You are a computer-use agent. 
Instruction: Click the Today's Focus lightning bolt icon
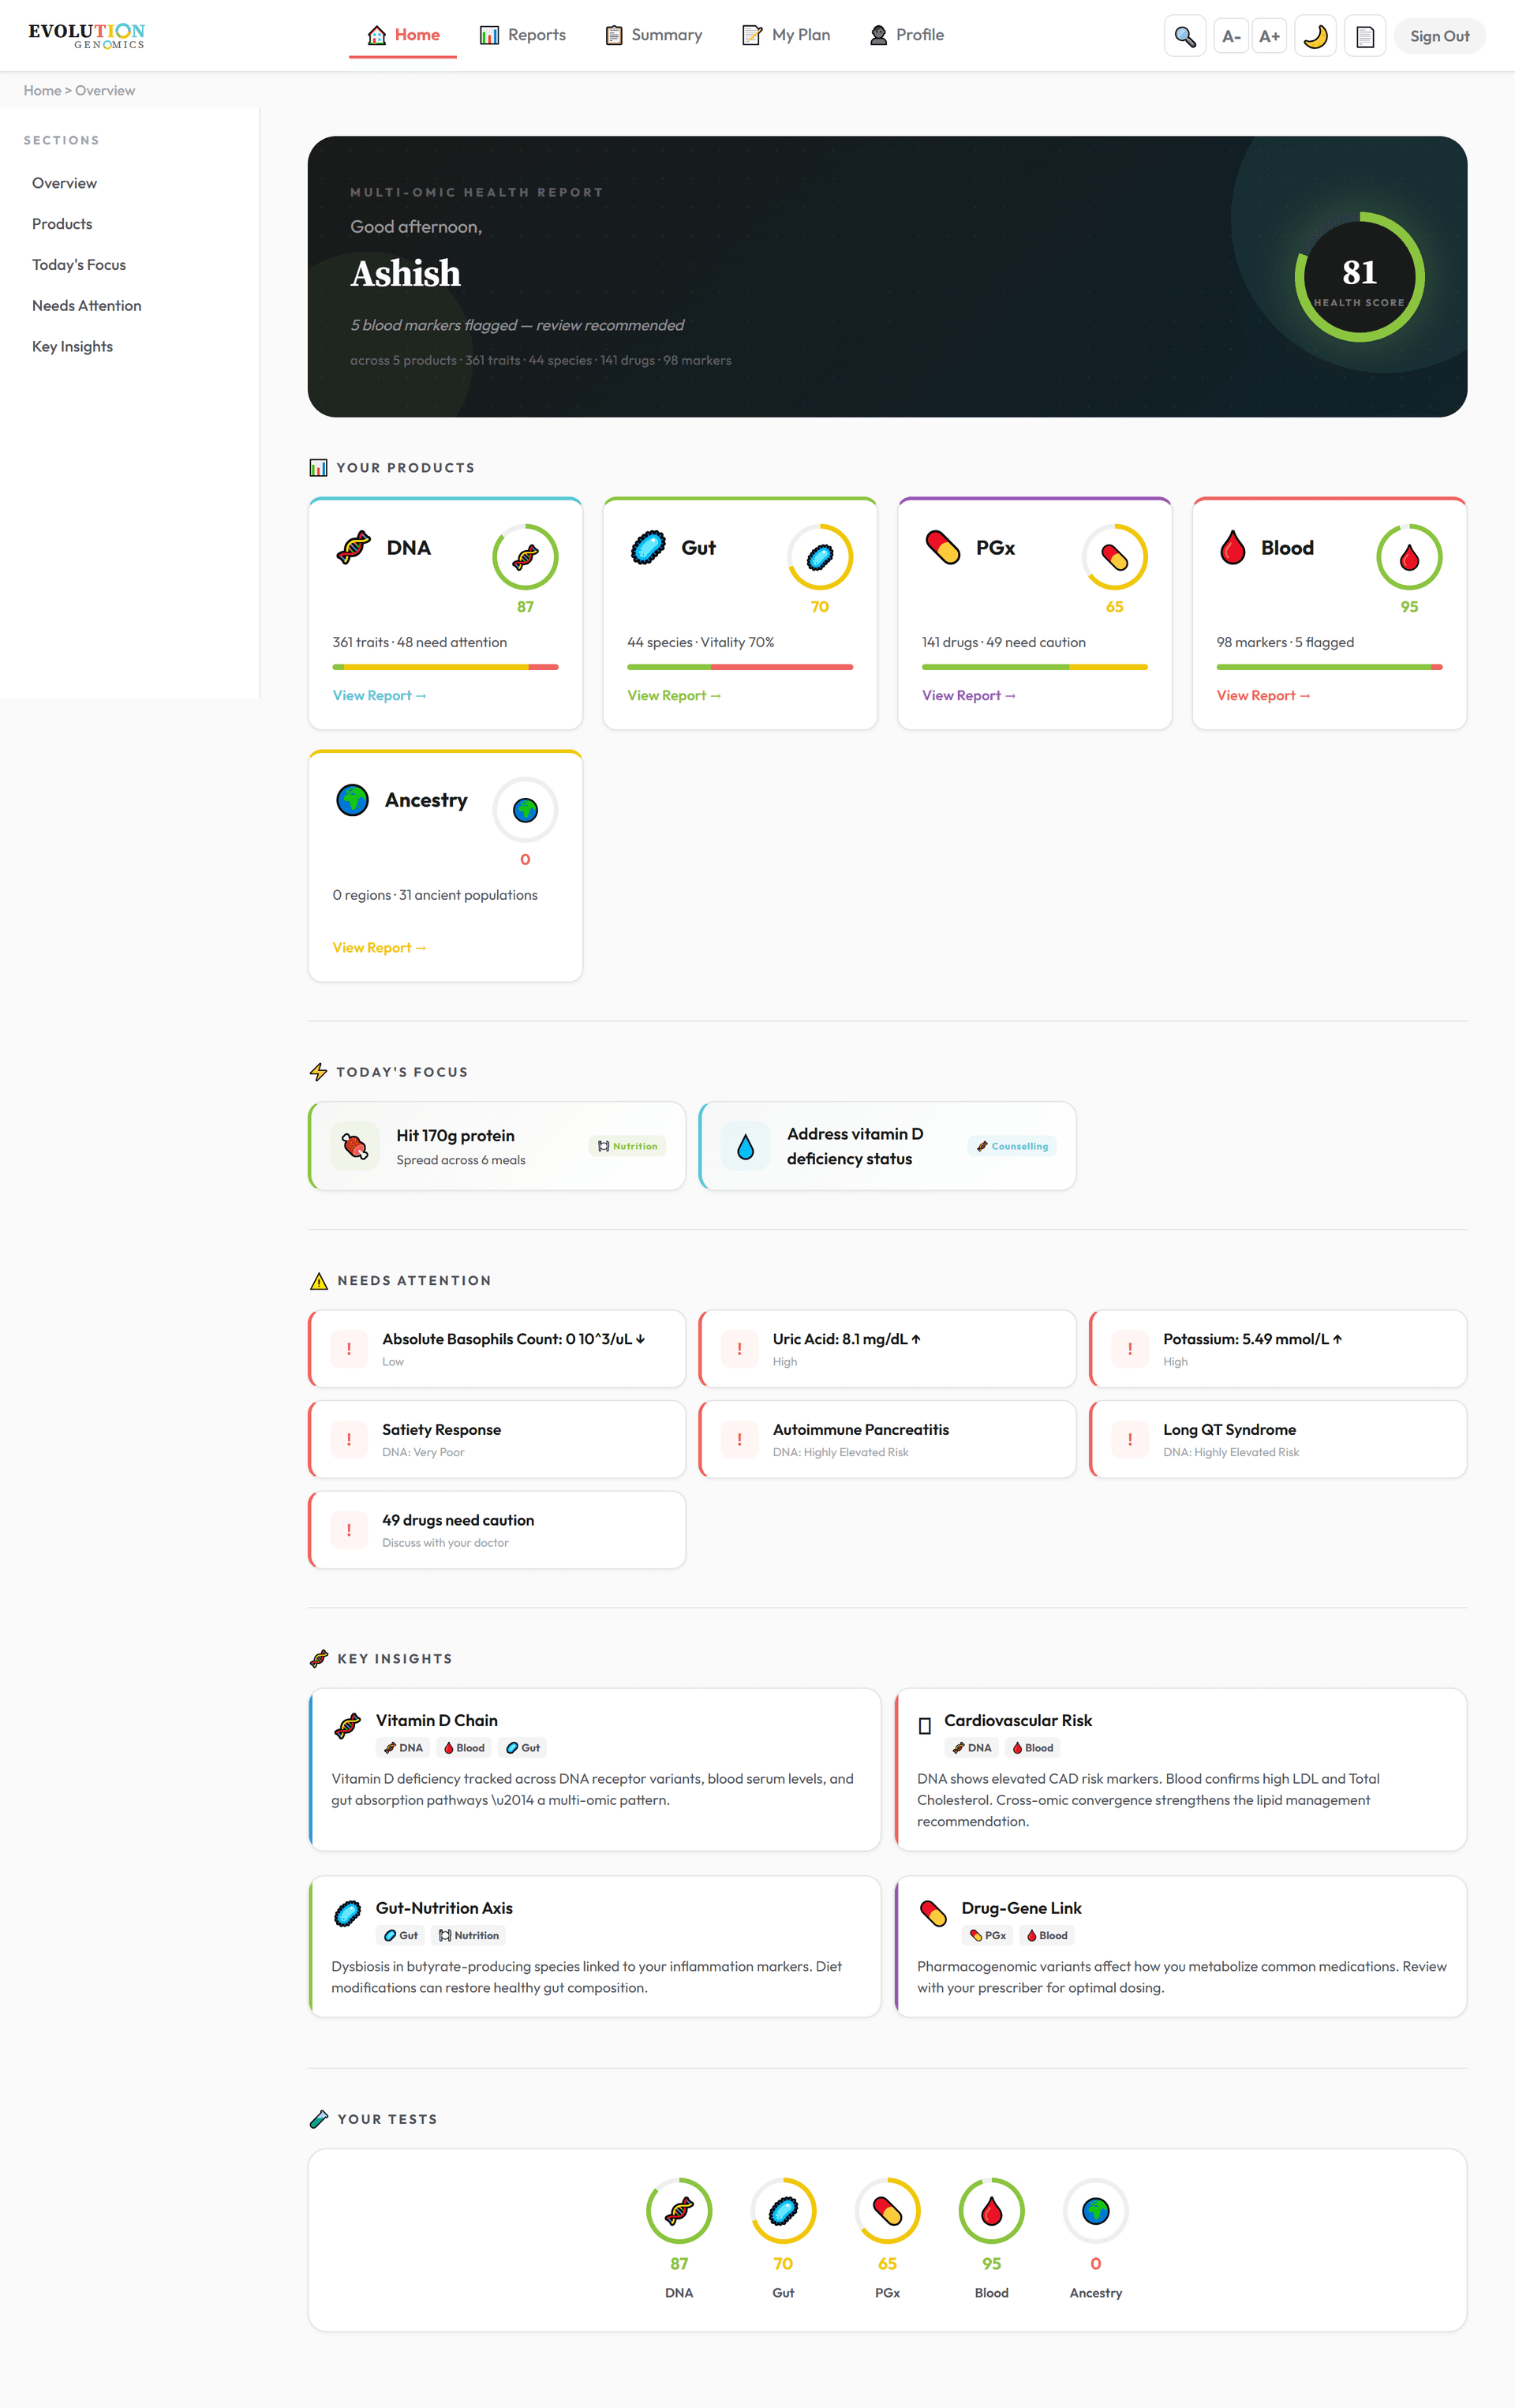[x=318, y=1071]
